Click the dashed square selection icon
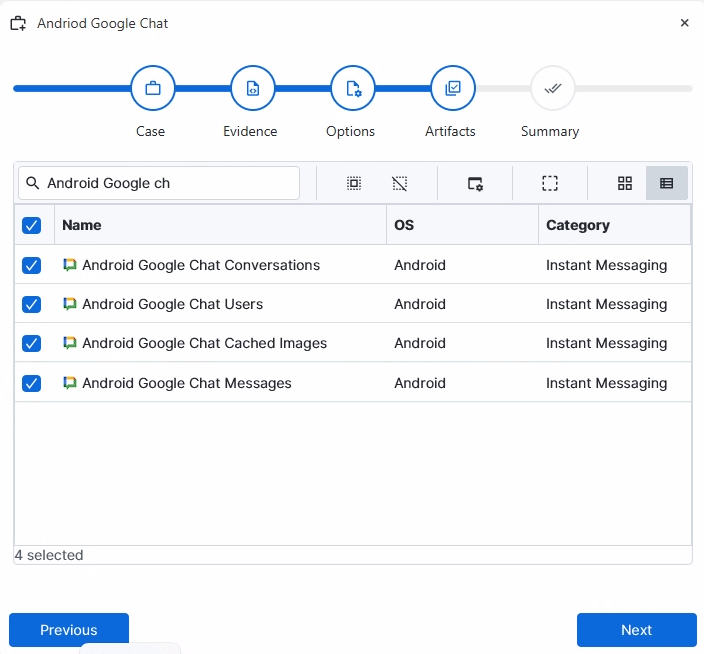 [550, 183]
